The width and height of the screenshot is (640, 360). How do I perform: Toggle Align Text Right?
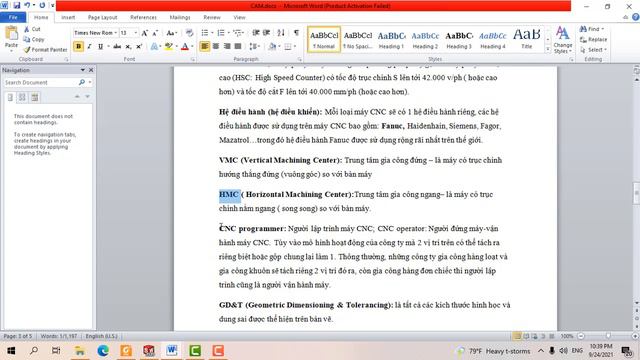227,47
